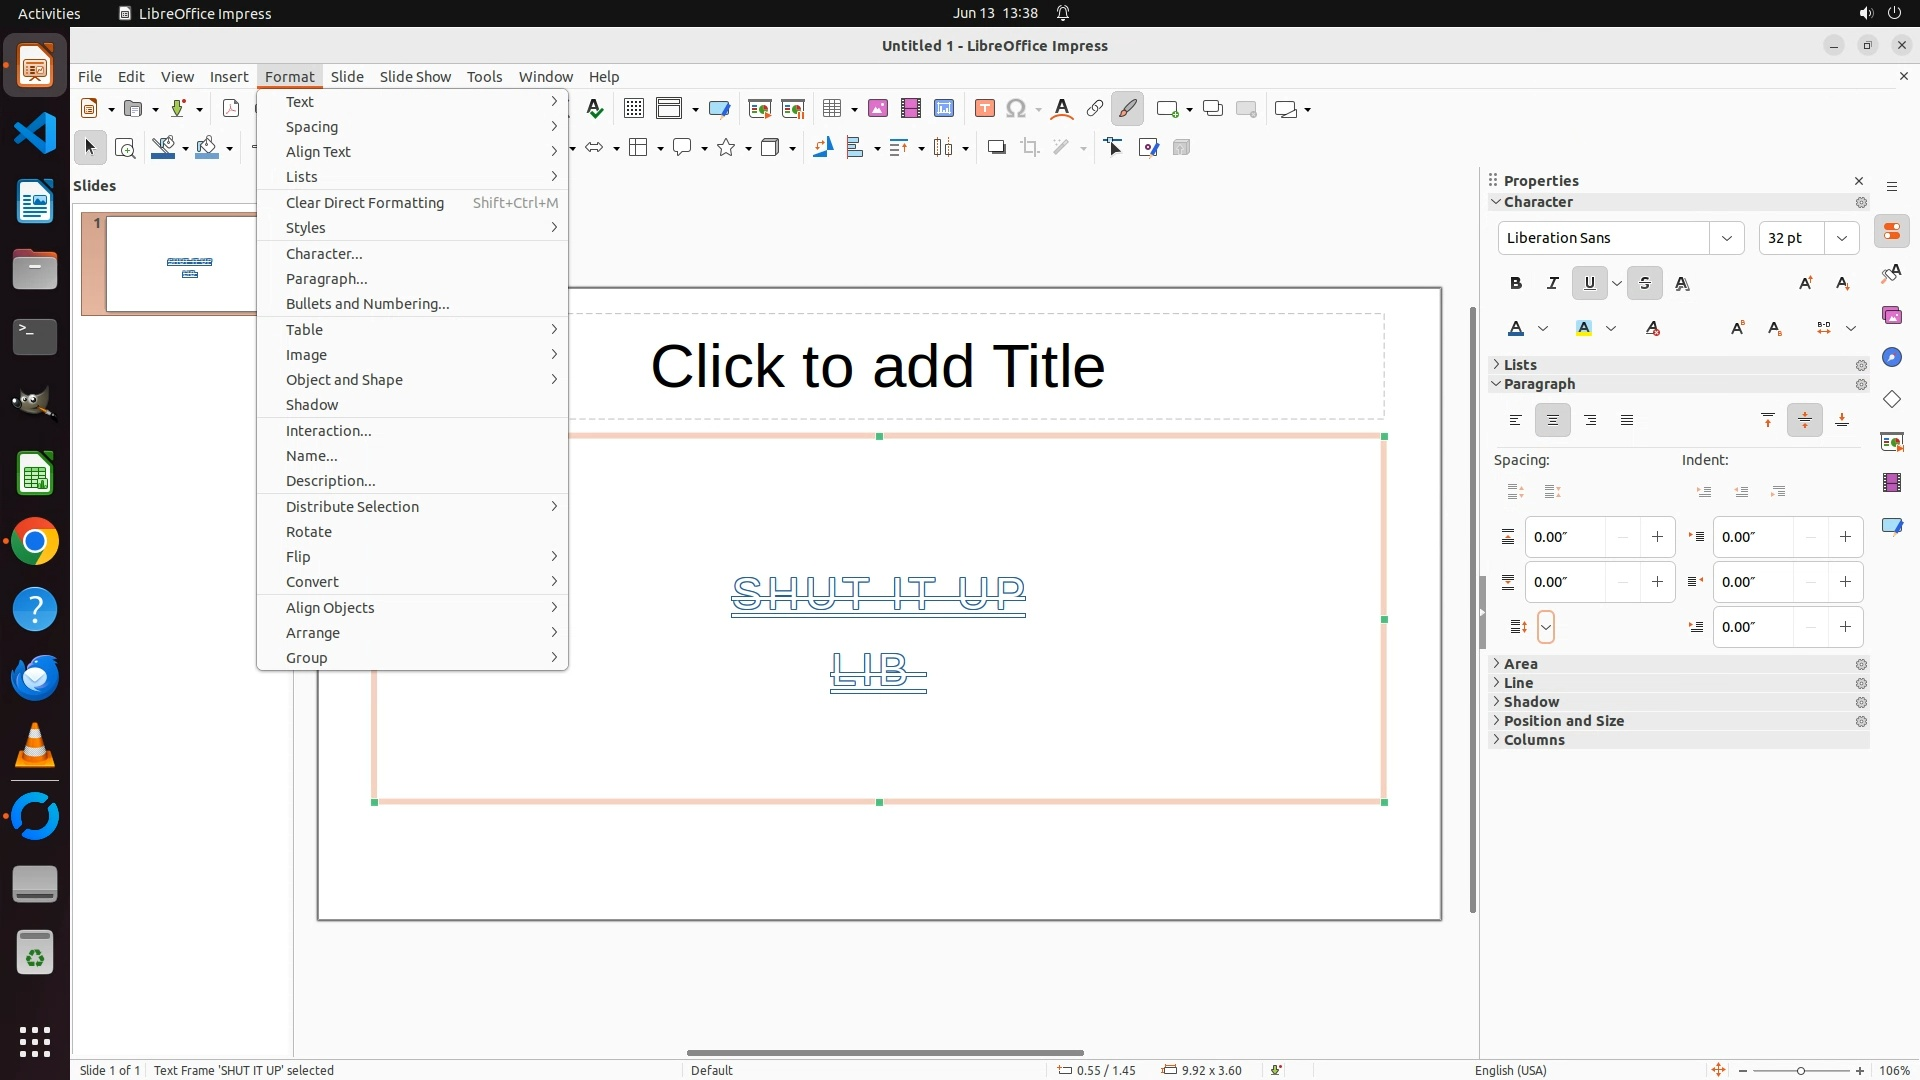Screen dimensions: 1920x1080
Task: Toggle Underline formatting button
Action: (x=1589, y=284)
